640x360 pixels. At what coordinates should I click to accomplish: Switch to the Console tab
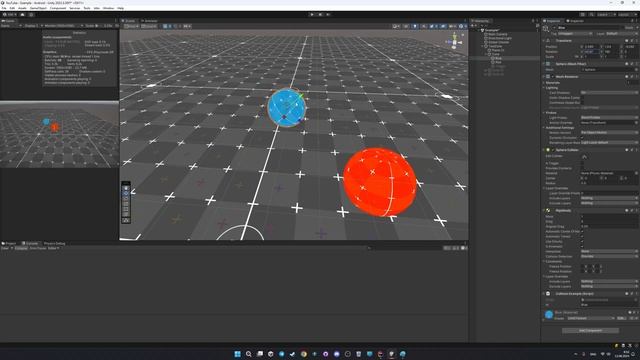[30, 244]
